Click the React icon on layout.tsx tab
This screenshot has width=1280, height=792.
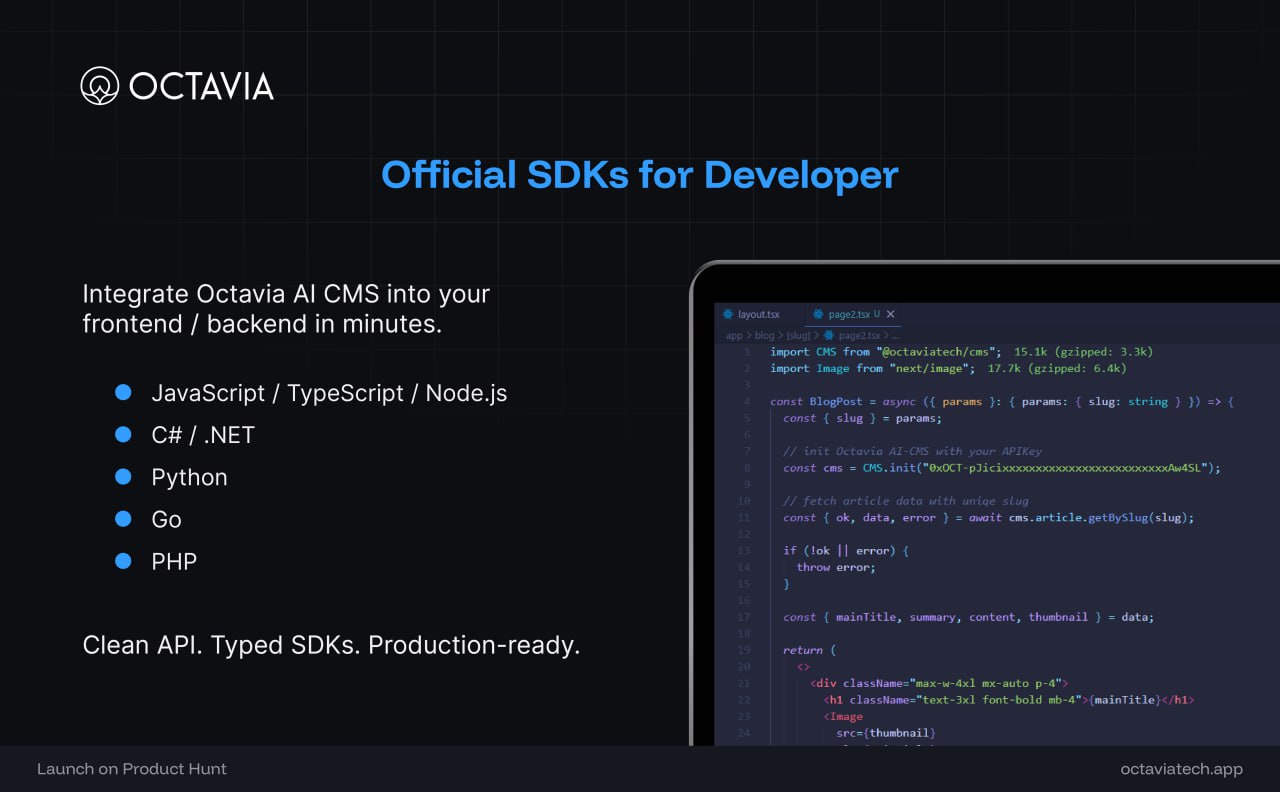[x=728, y=314]
